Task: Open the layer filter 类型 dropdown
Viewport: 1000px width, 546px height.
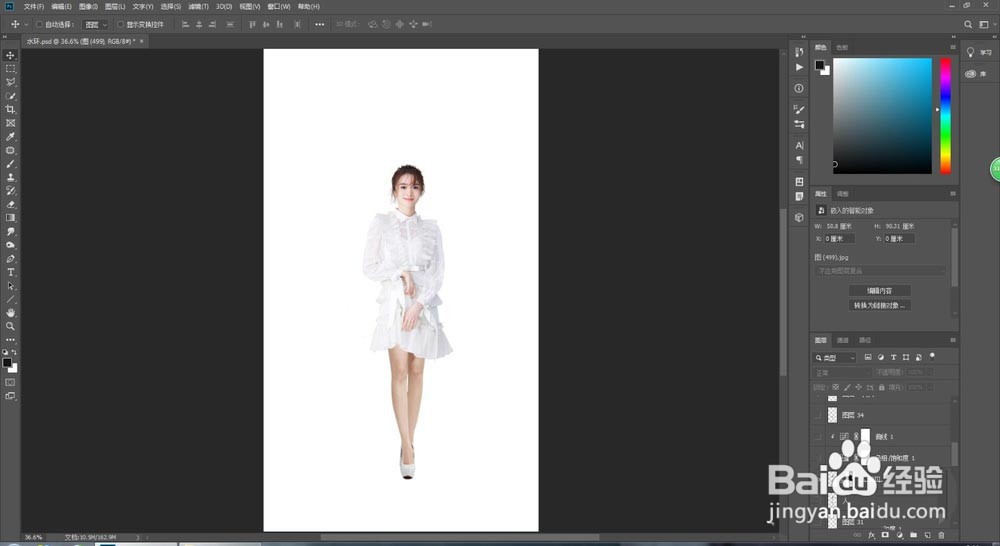Action: tap(835, 358)
